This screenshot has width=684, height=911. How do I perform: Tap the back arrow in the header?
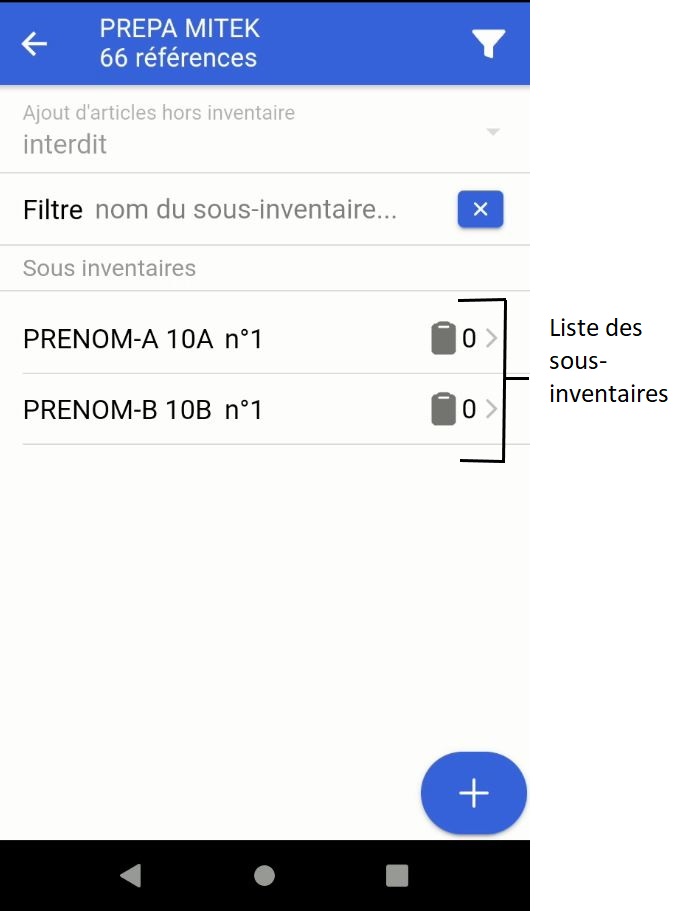coord(35,44)
